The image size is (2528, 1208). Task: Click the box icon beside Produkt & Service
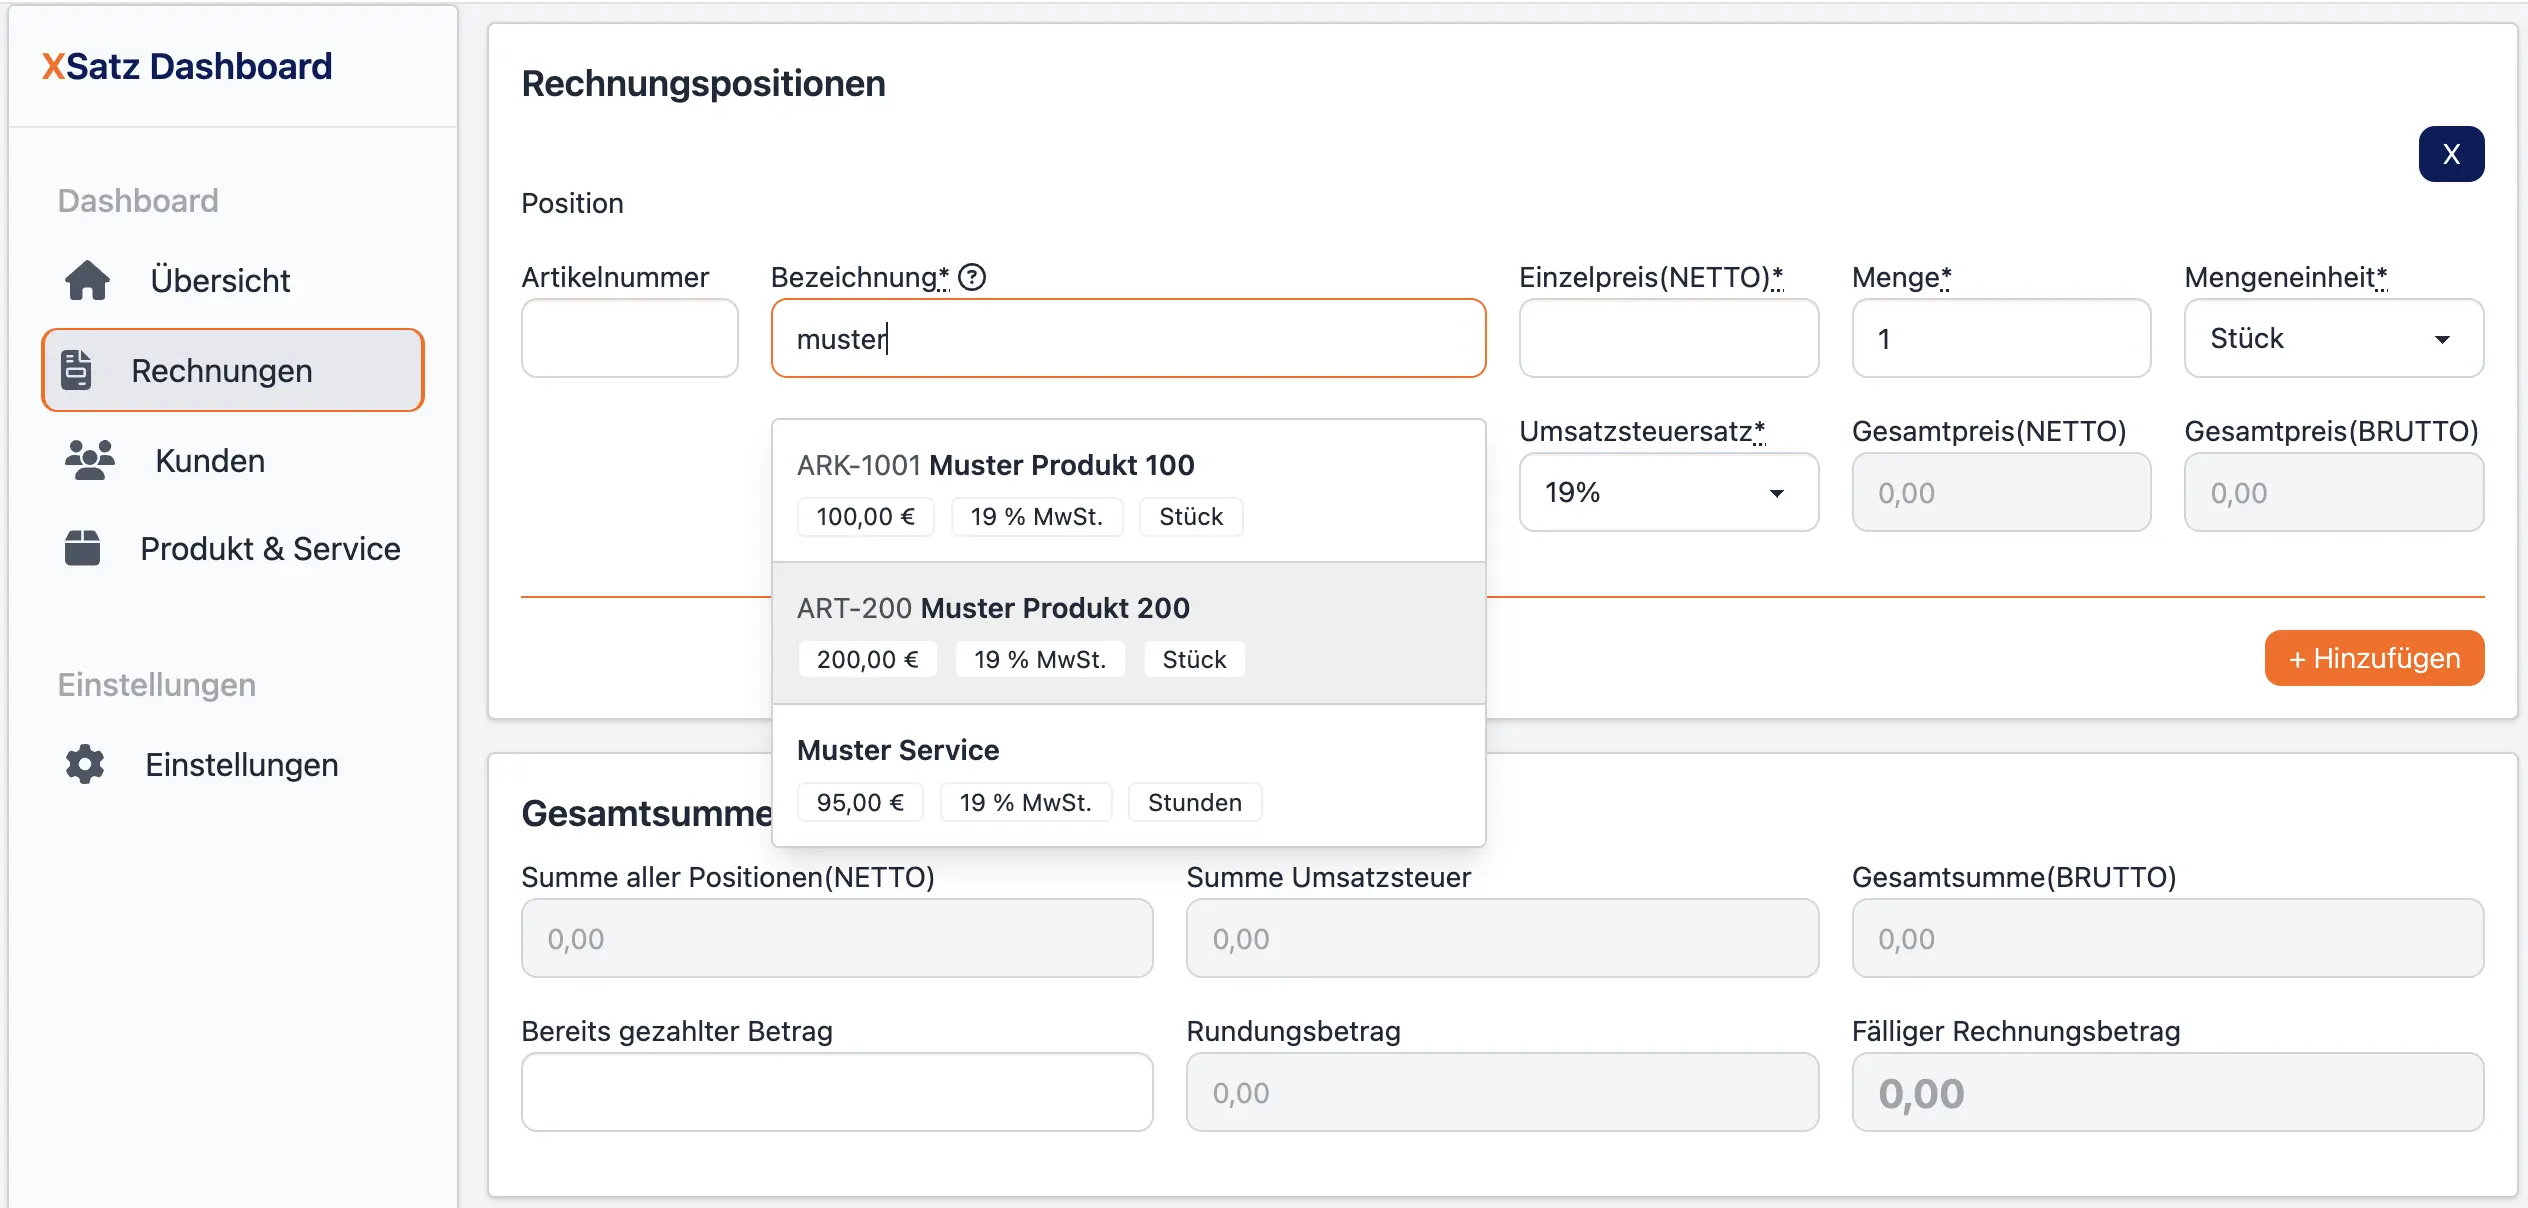(x=82, y=548)
